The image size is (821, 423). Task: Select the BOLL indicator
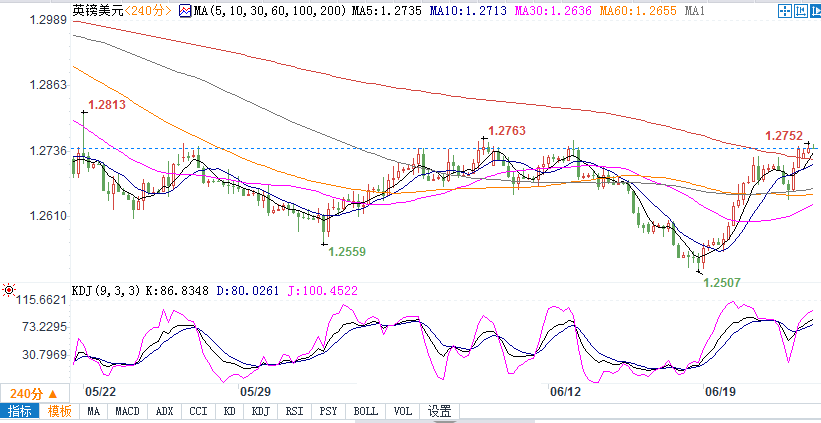[x=365, y=411]
